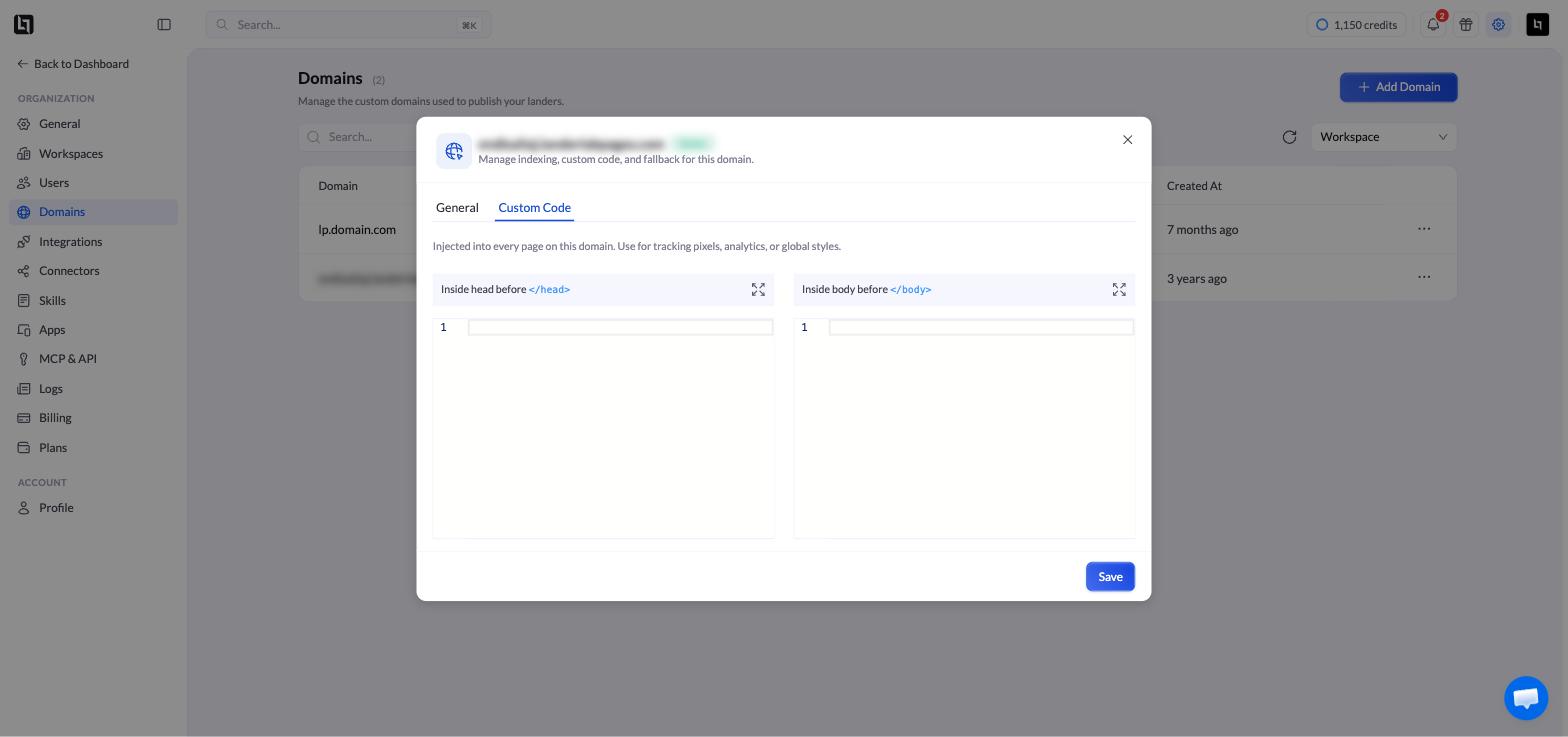Open the Connectors page

[93, 271]
